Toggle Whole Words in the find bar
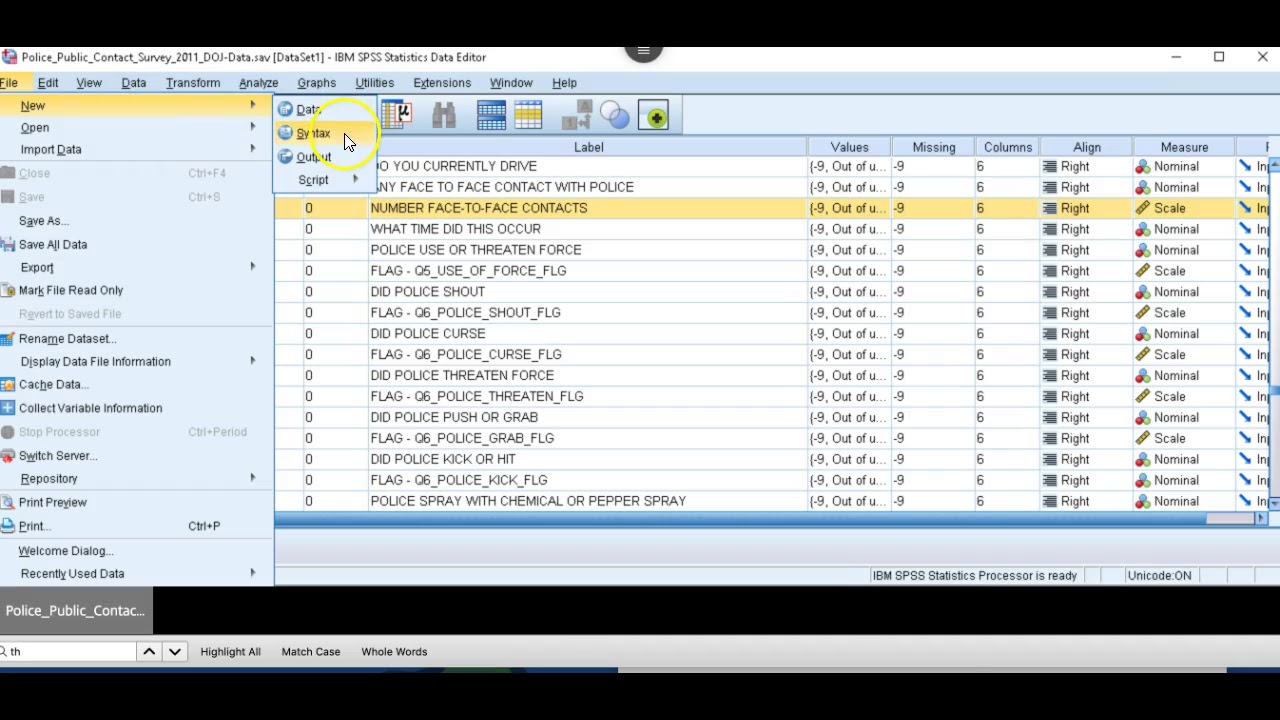 (x=394, y=652)
